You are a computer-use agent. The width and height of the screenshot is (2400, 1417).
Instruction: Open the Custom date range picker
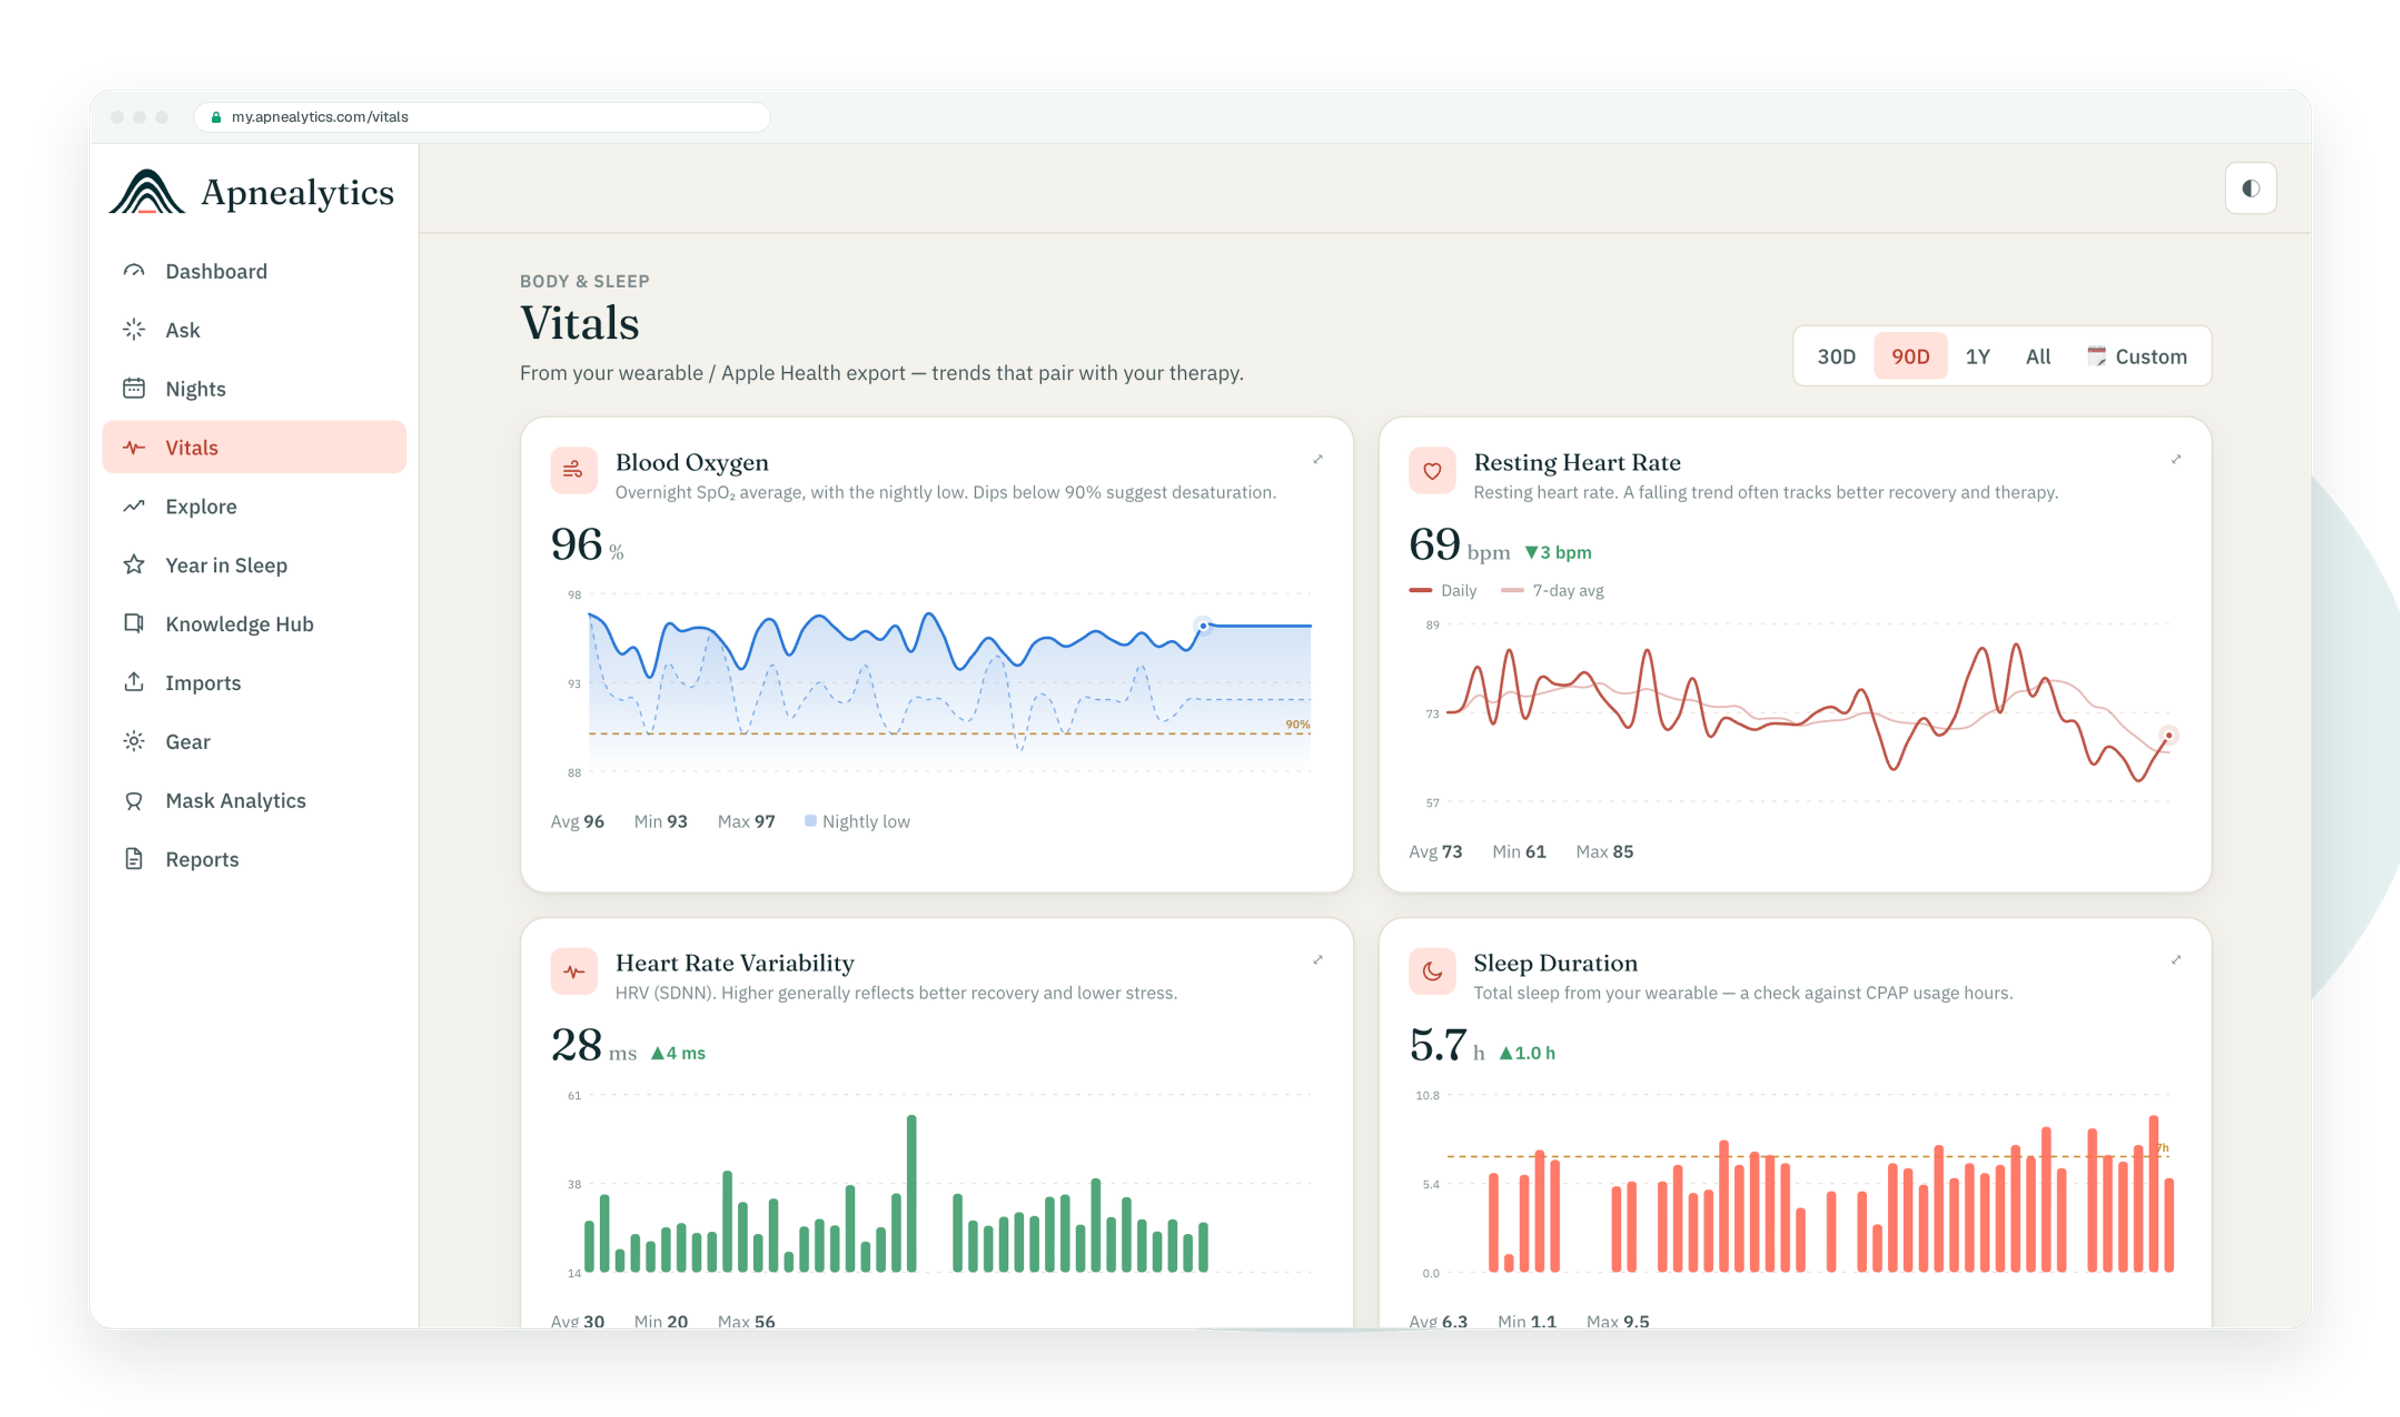[x=2137, y=356]
